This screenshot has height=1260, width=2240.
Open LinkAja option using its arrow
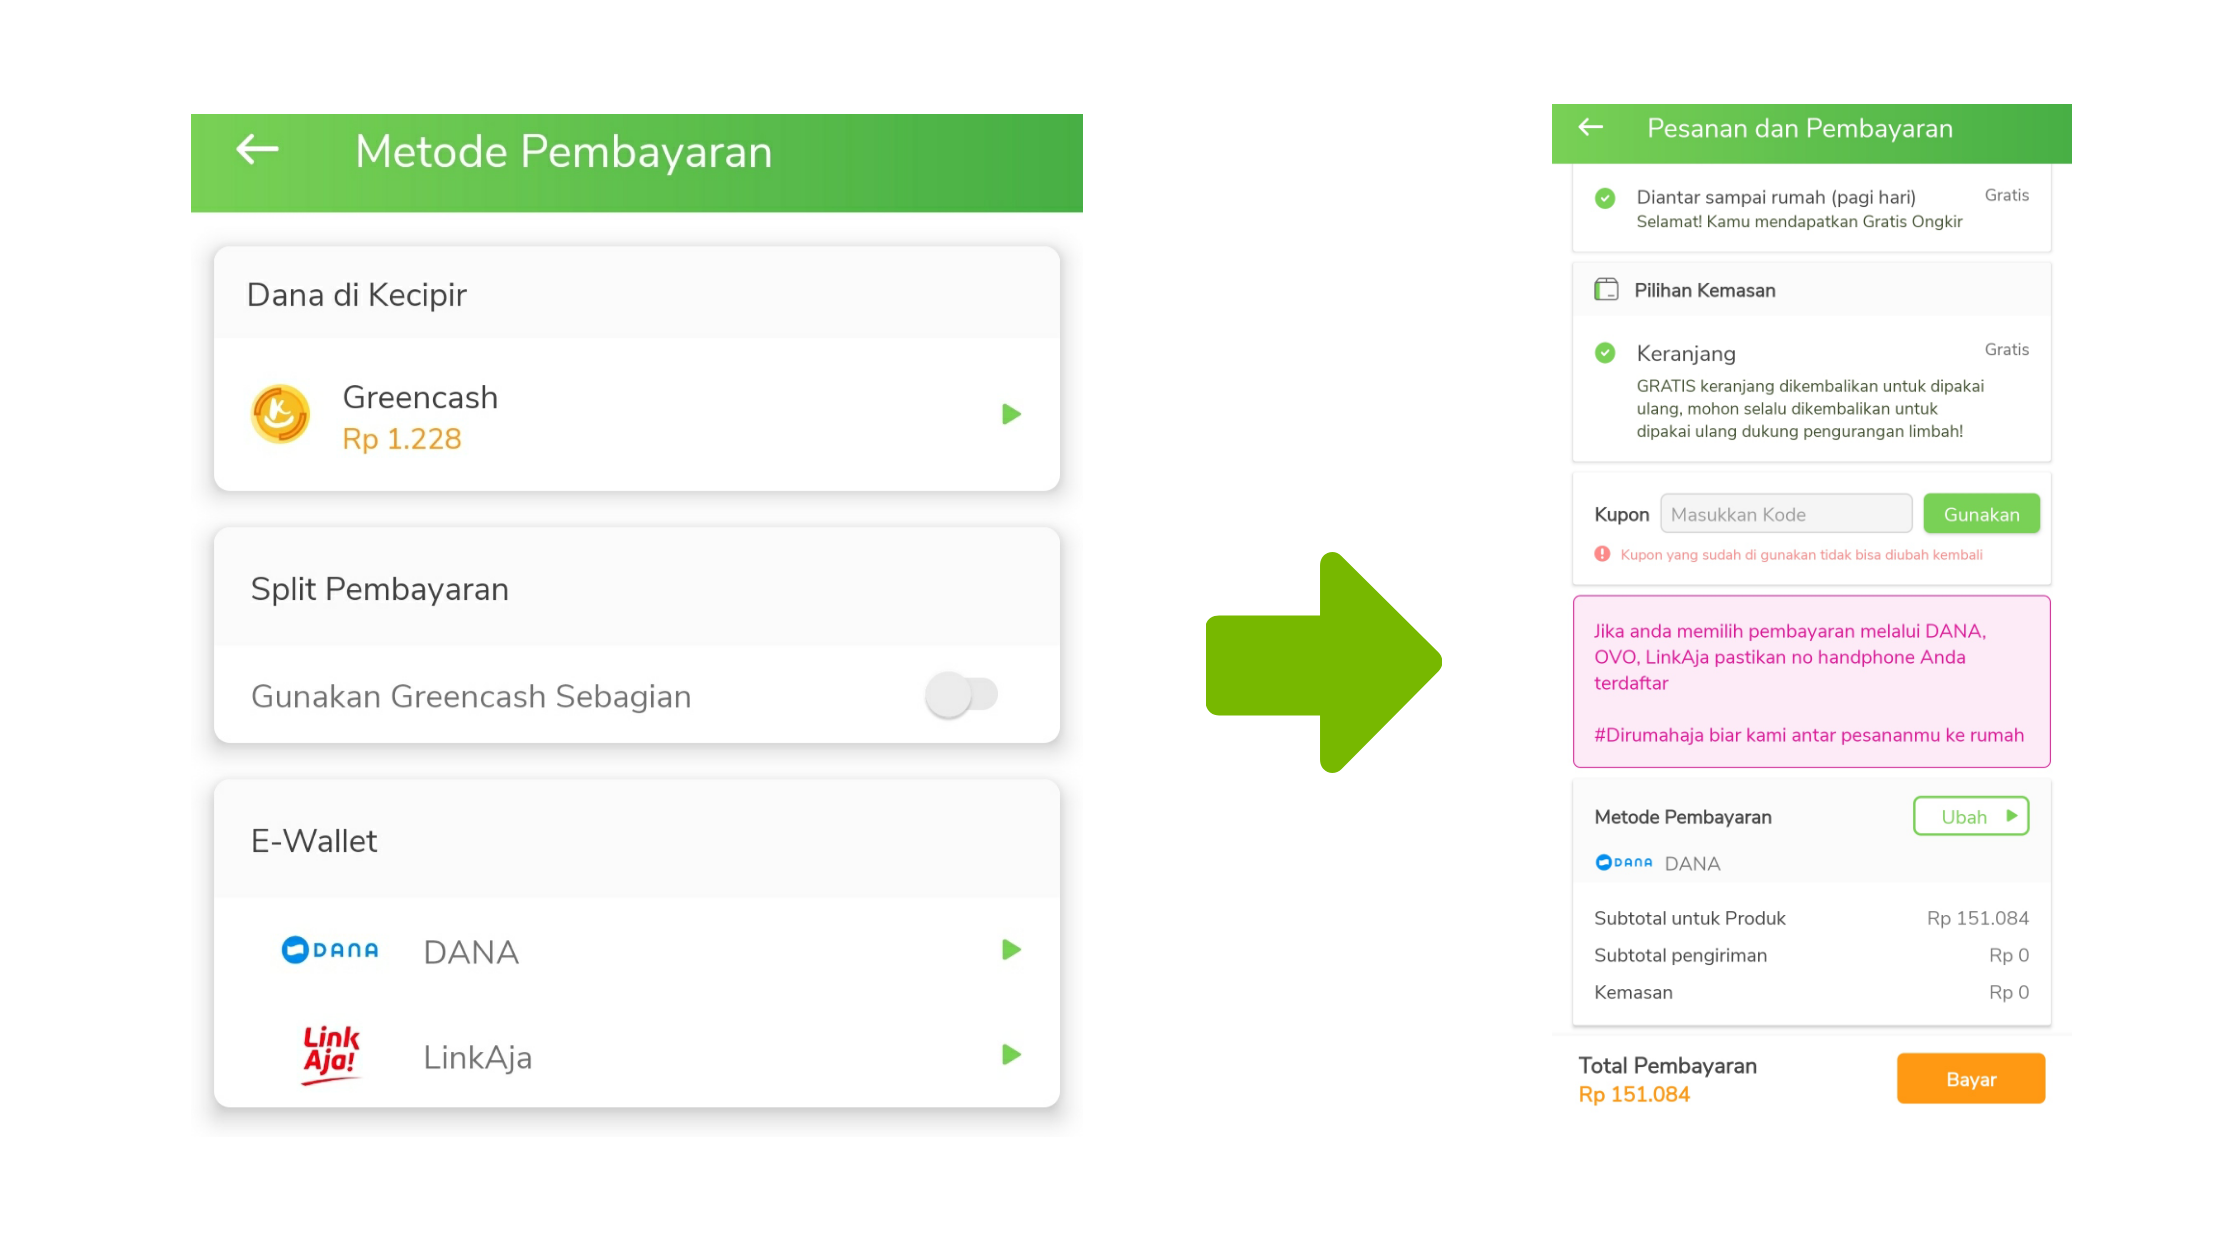1011,1054
